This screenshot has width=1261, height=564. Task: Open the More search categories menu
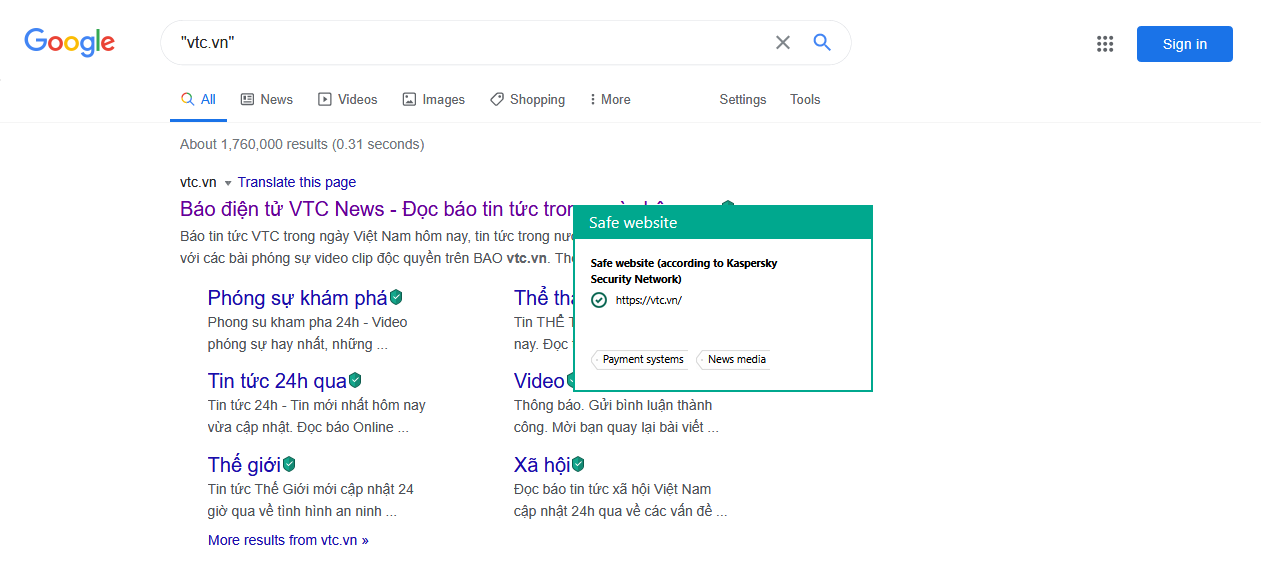[x=609, y=100]
